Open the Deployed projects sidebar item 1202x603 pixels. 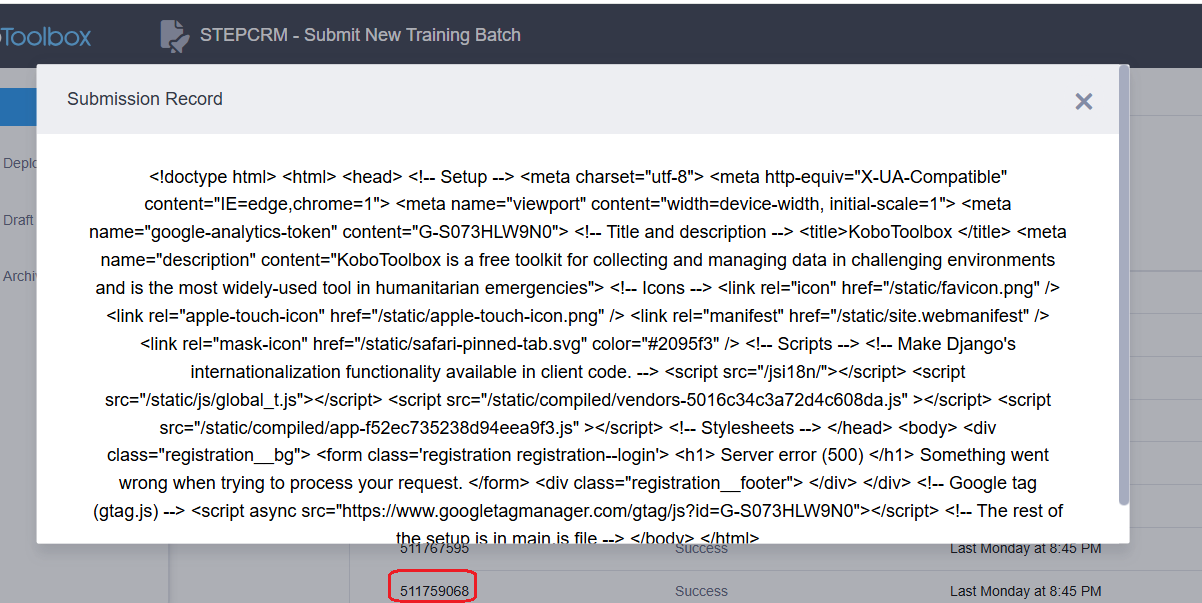tap(18, 163)
